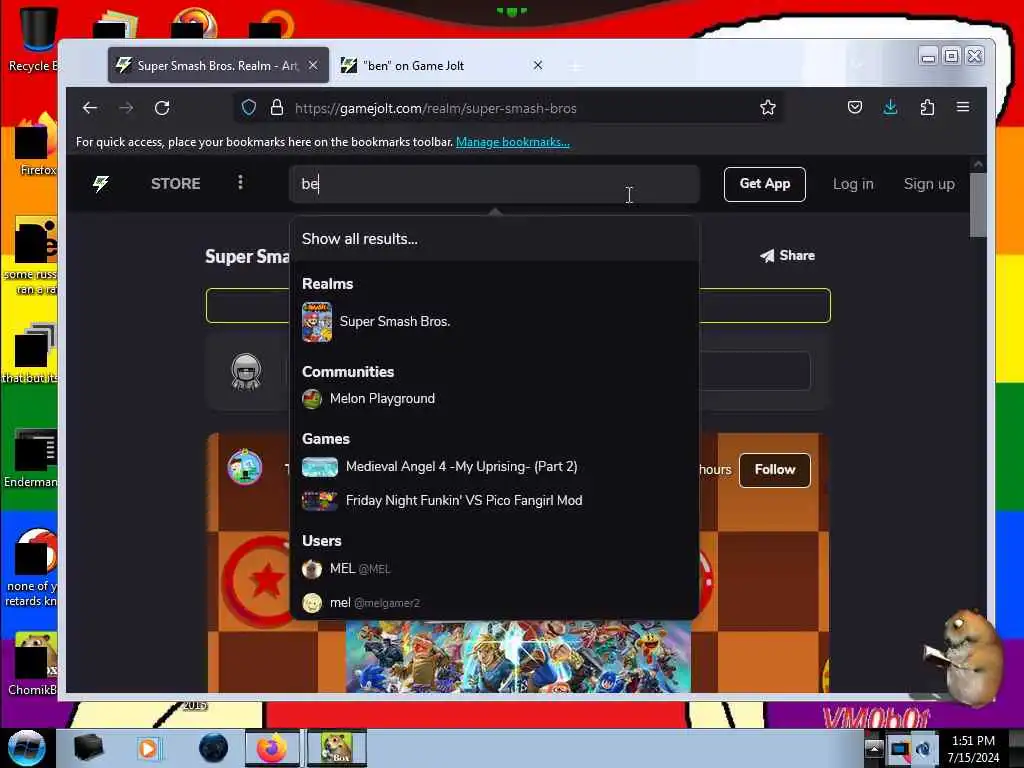Screen dimensions: 1024x768
Task: Close the "ben" on Game Jolt tab
Action: tap(537, 65)
